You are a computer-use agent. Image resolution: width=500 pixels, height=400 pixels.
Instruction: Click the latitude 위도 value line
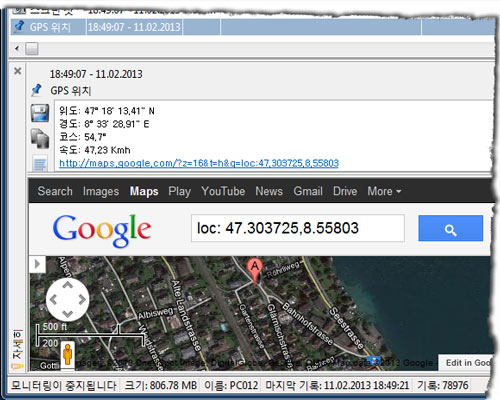click(107, 111)
